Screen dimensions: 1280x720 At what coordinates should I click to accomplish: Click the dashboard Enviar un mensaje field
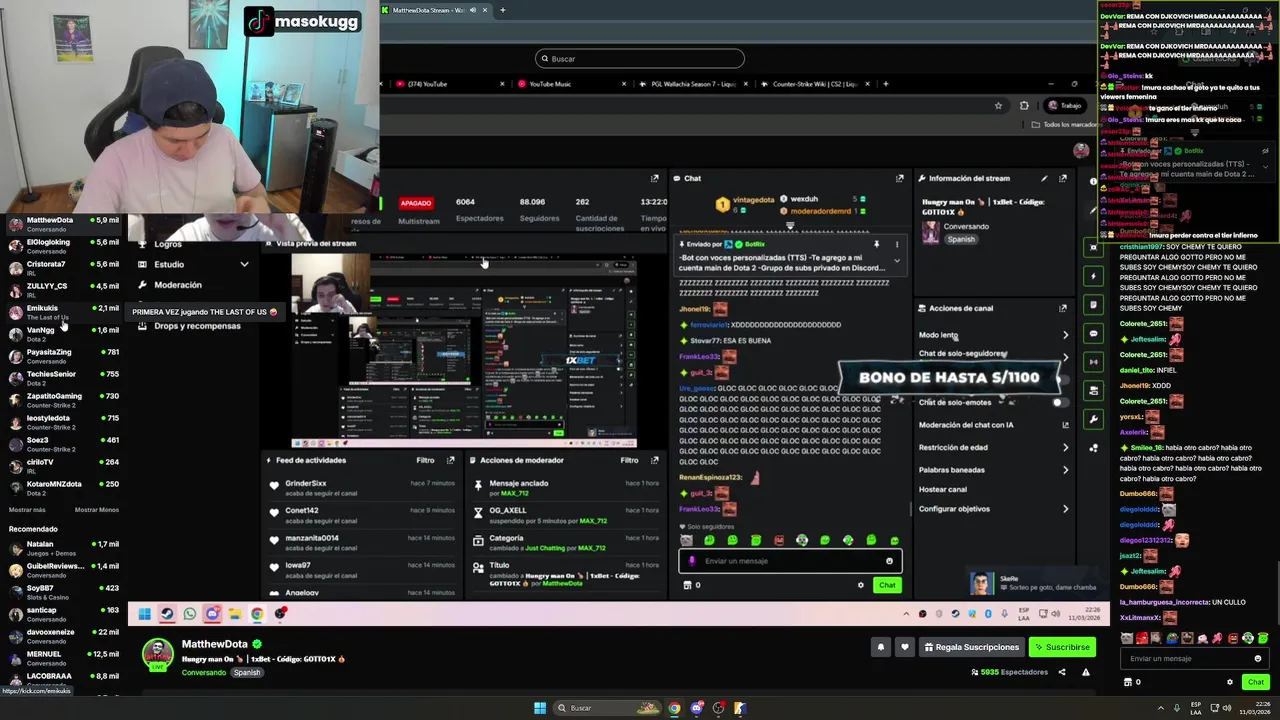(790, 561)
